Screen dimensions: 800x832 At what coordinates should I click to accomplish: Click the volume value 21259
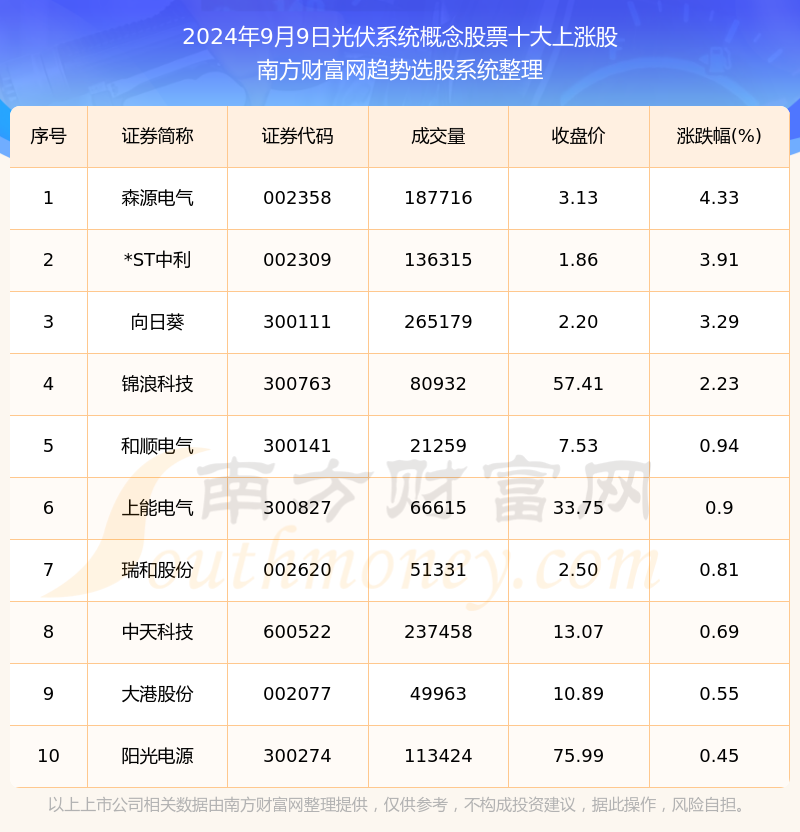(x=438, y=446)
